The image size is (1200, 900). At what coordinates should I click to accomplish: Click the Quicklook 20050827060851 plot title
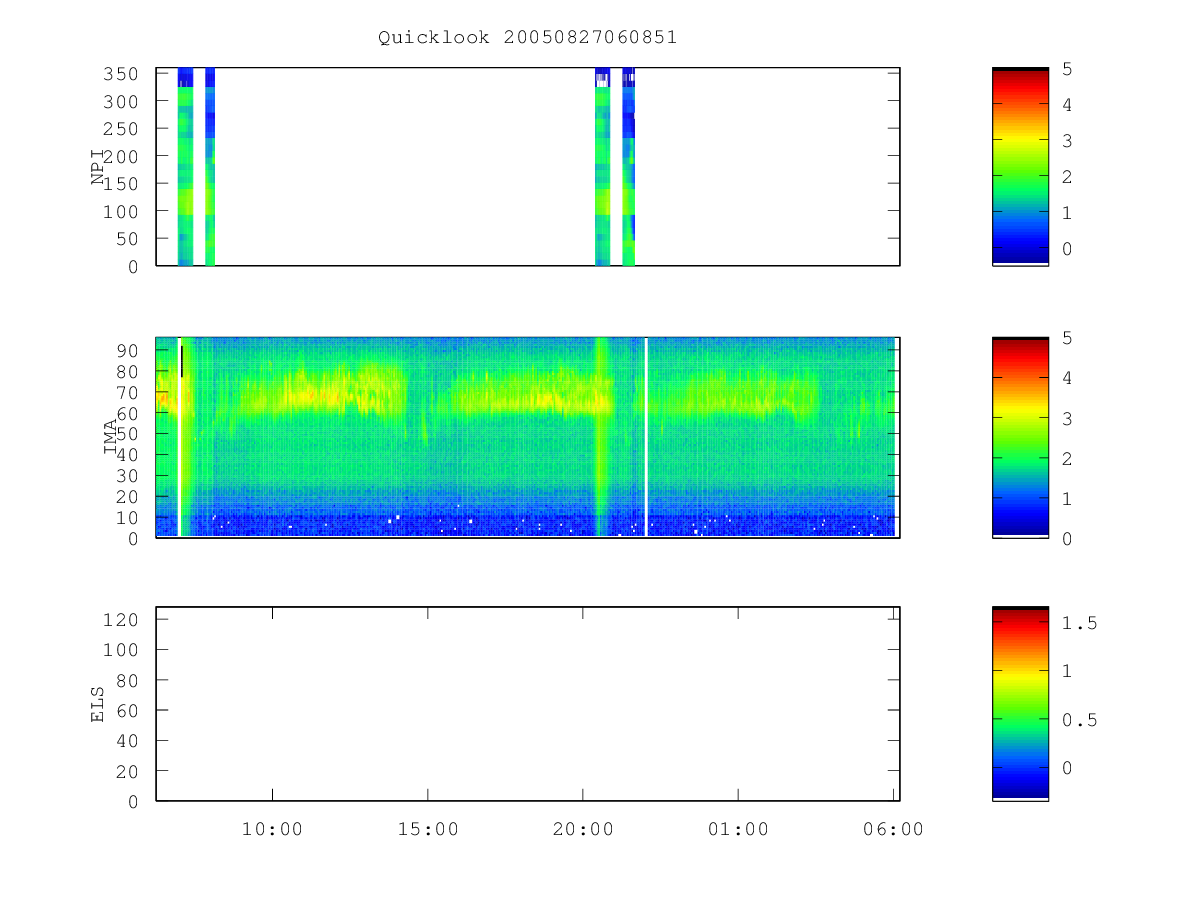click(527, 37)
